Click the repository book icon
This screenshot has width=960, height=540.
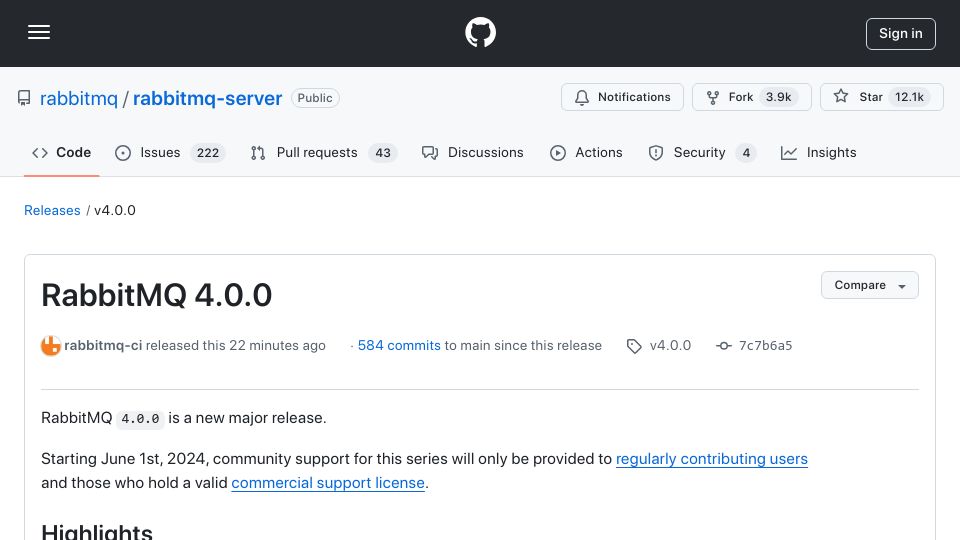pyautogui.click(x=24, y=98)
